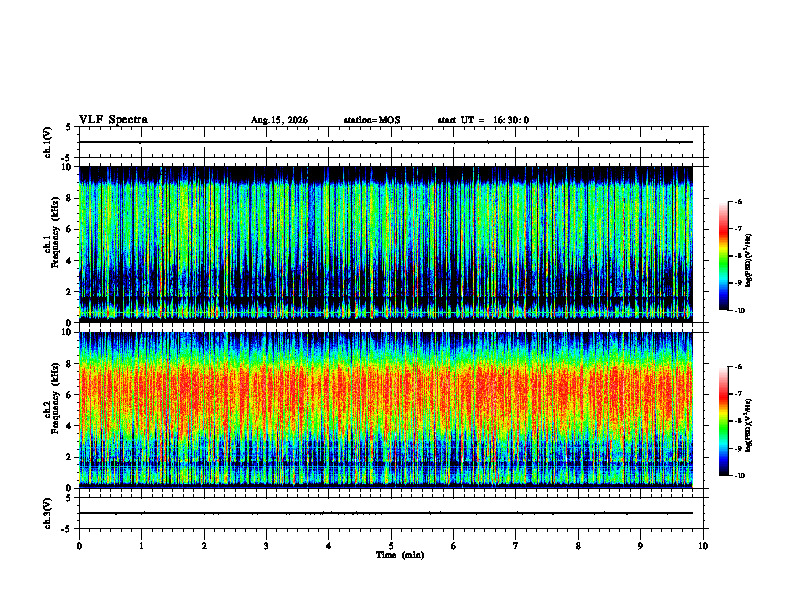Click the ch.1 frequency axis "4" tick label
The height and width of the screenshot is (612, 792).
[x=70, y=261]
